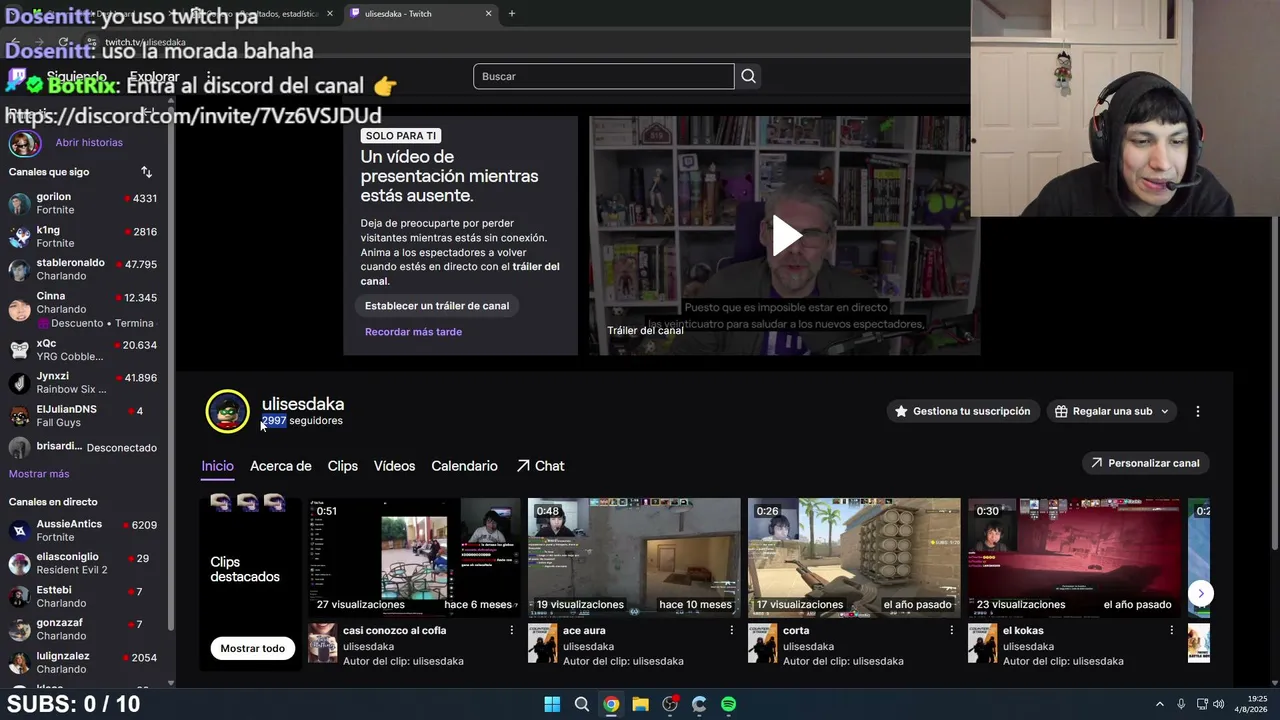Screen dimensions: 1280x720
Task: Expand the Regalar una sub dropdown
Action: 1112,411
